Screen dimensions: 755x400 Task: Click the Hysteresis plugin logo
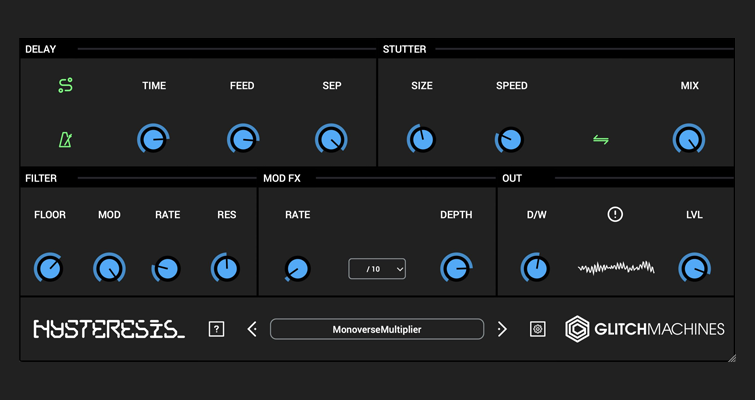109,329
